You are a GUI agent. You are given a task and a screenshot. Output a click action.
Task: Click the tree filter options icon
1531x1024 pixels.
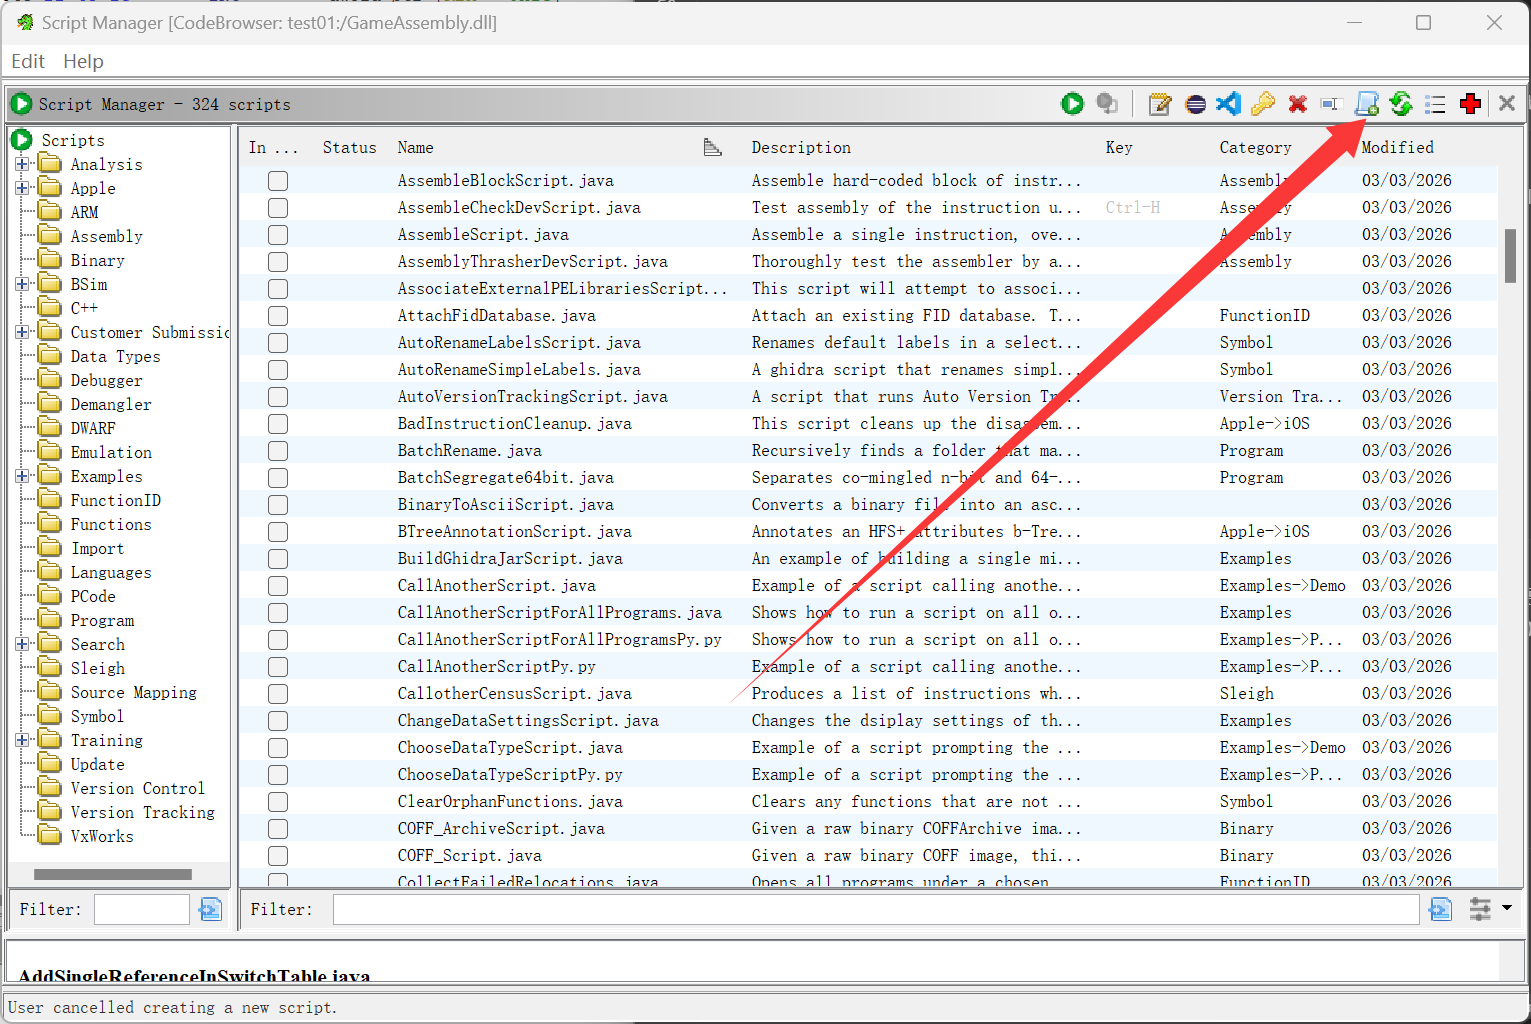tap(211, 909)
